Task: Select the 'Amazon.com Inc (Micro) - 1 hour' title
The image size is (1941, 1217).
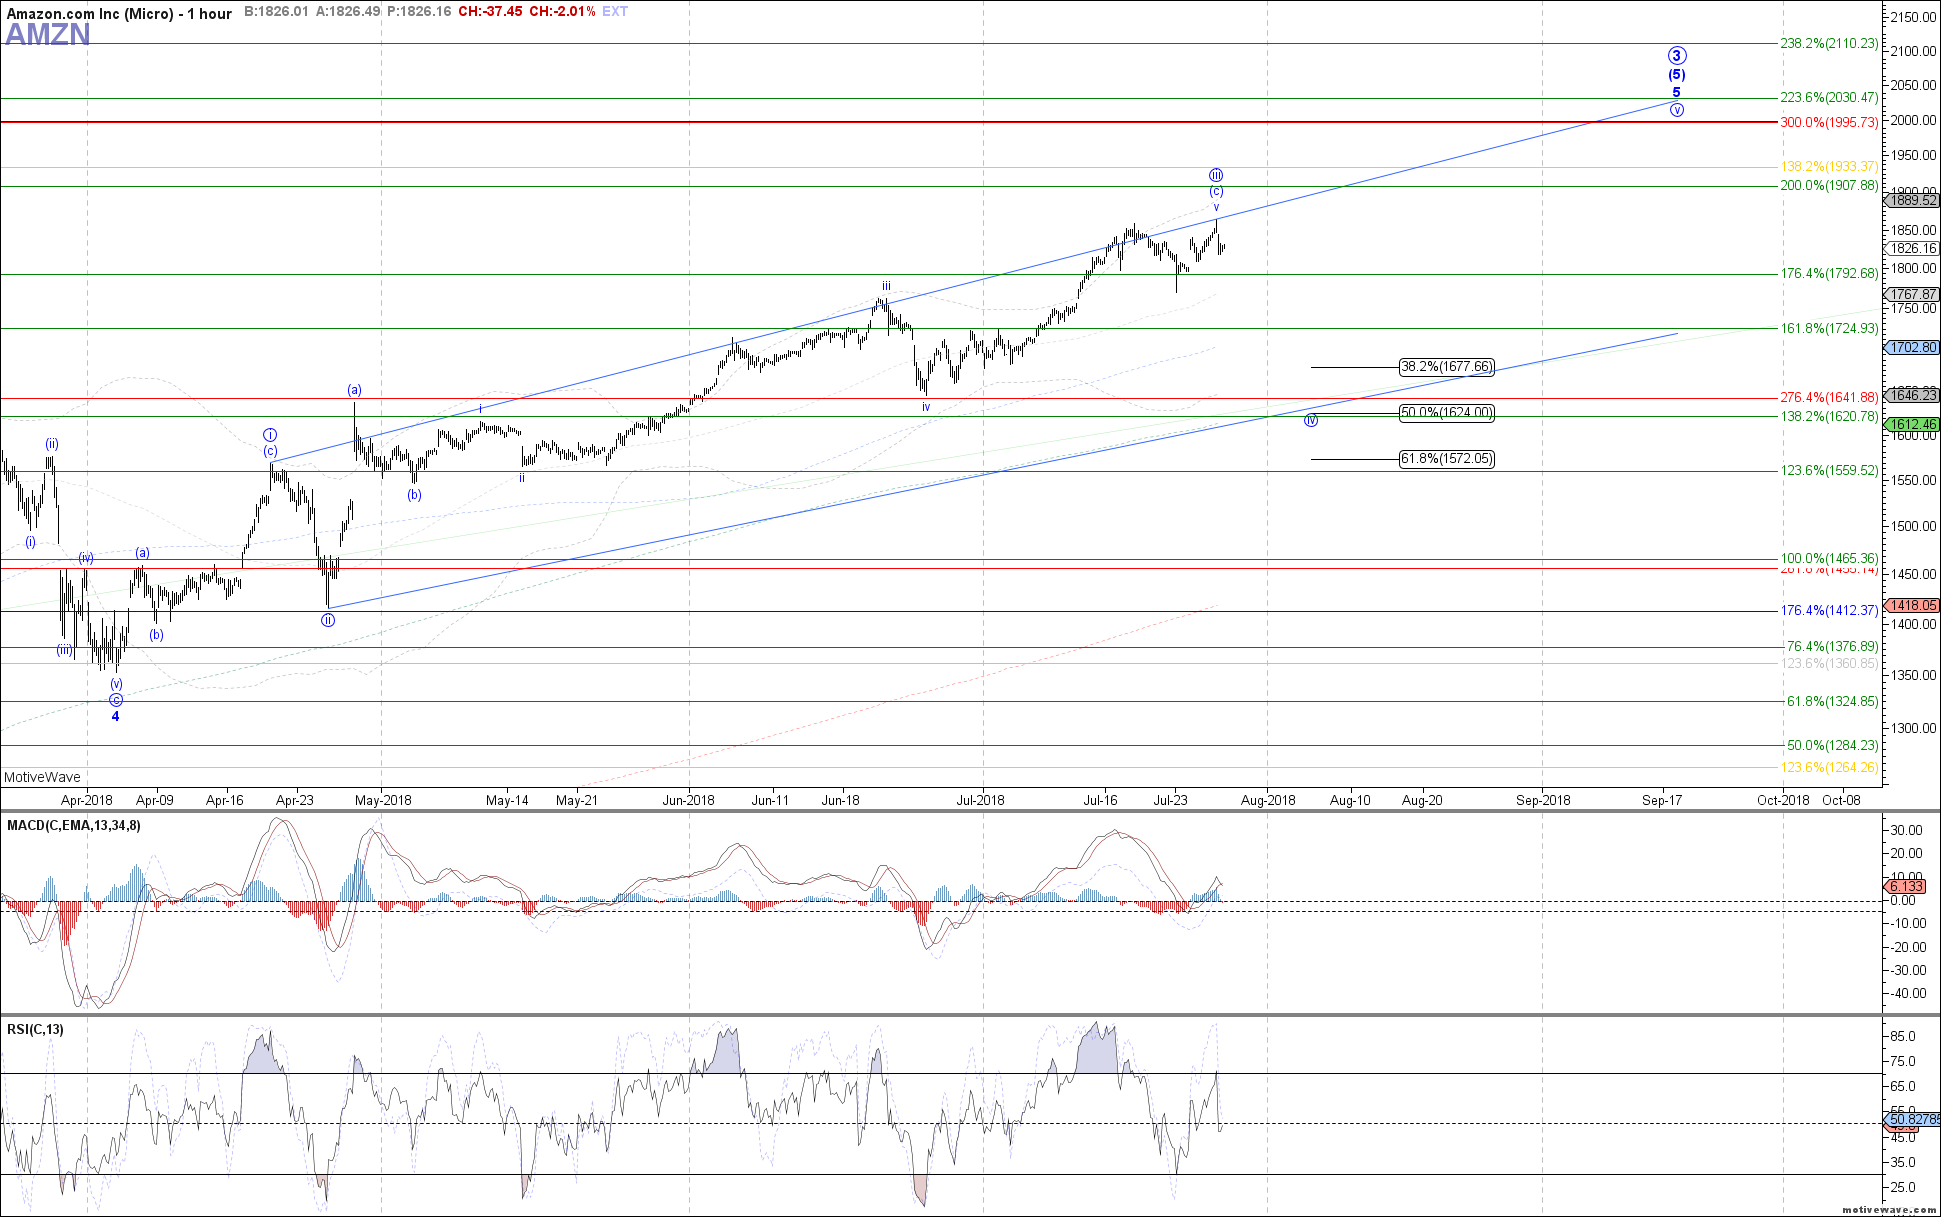Action: click(x=119, y=13)
